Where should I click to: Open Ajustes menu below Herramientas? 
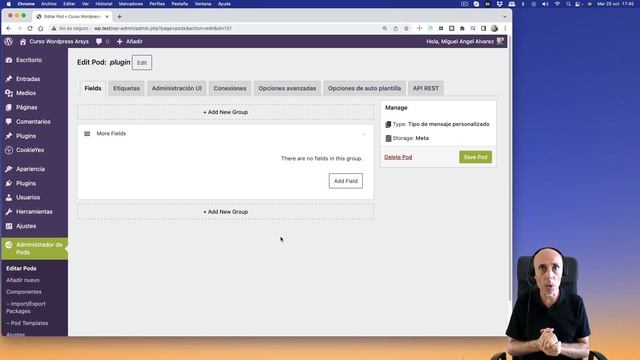click(26, 226)
